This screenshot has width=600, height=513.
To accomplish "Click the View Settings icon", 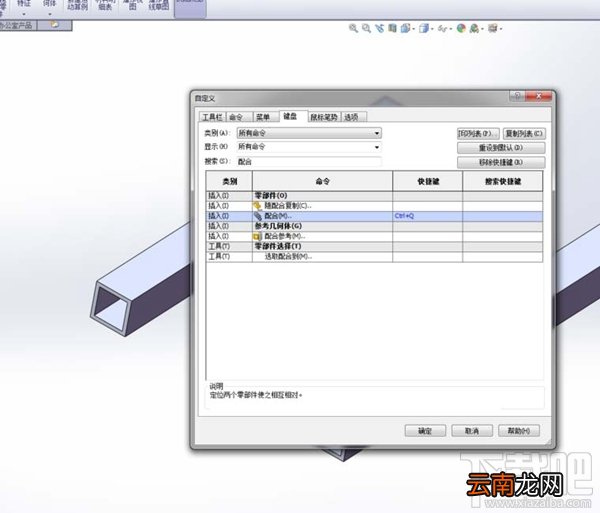I will (492, 28).
